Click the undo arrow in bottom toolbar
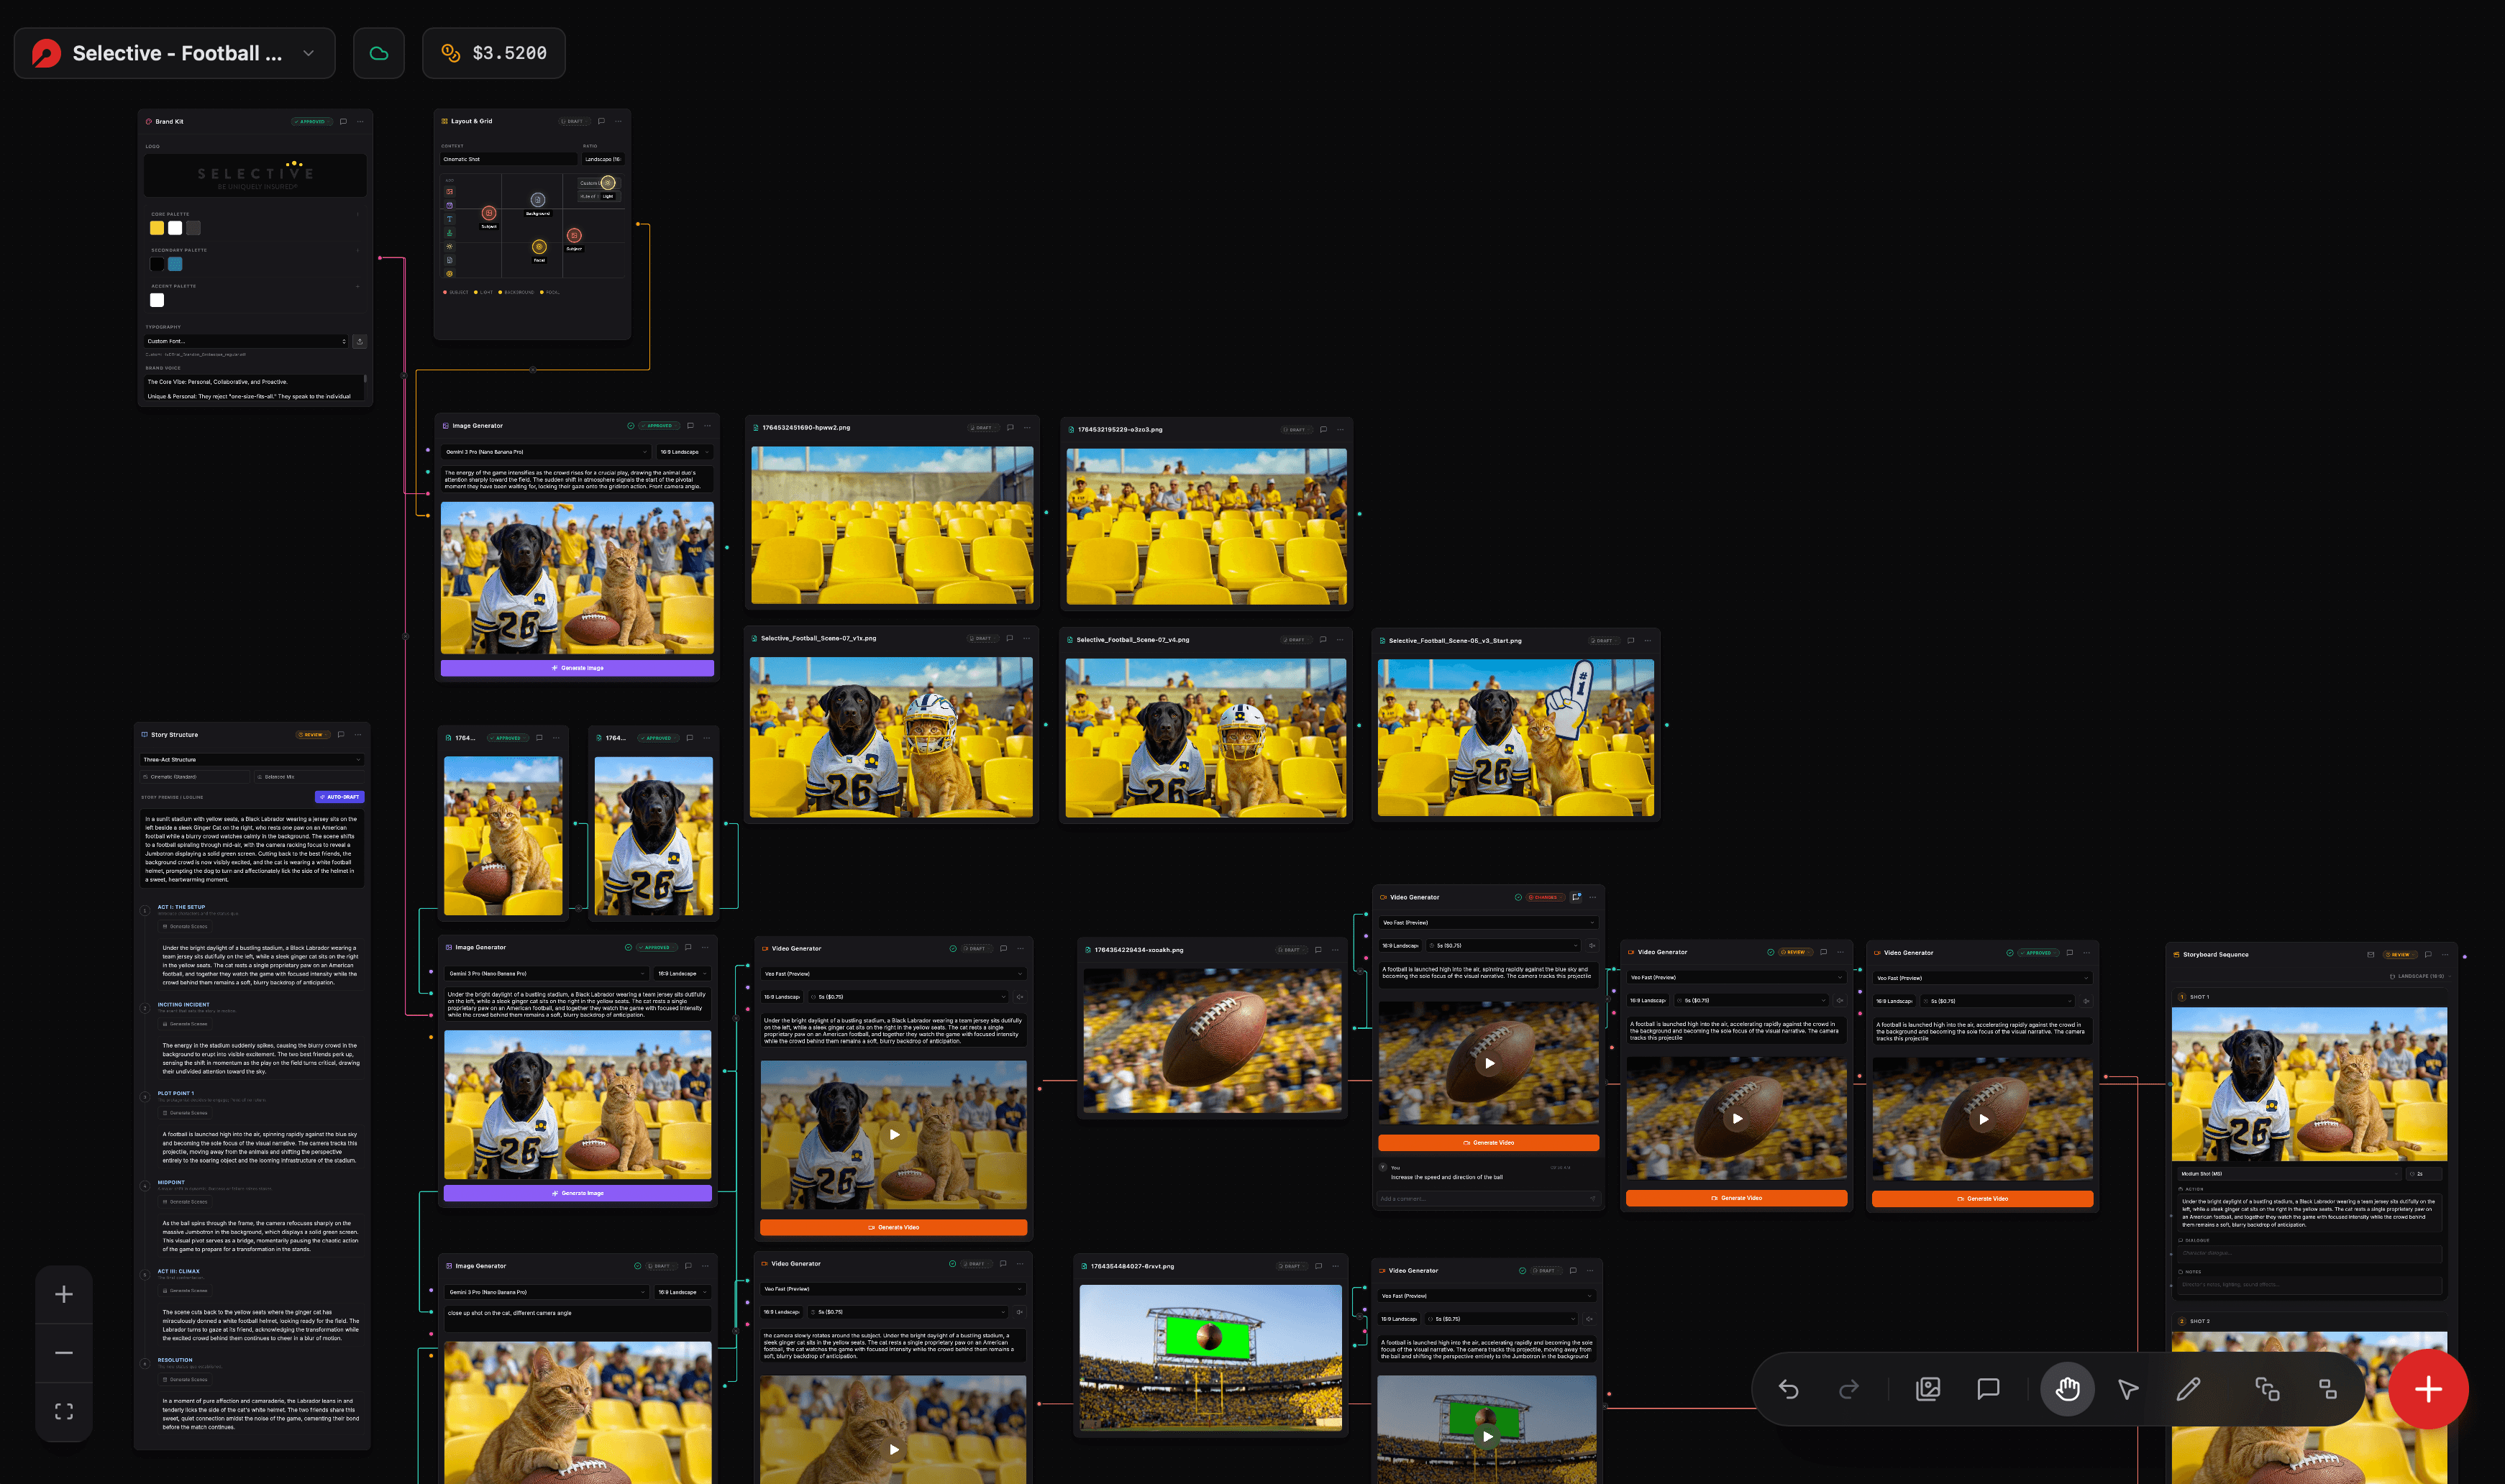The image size is (2505, 1484). (x=1788, y=1389)
